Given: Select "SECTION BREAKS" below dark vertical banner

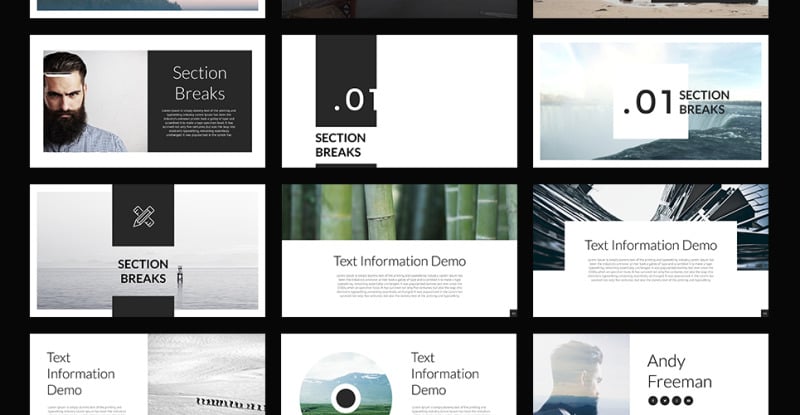Looking at the screenshot, I should point(340,145).
